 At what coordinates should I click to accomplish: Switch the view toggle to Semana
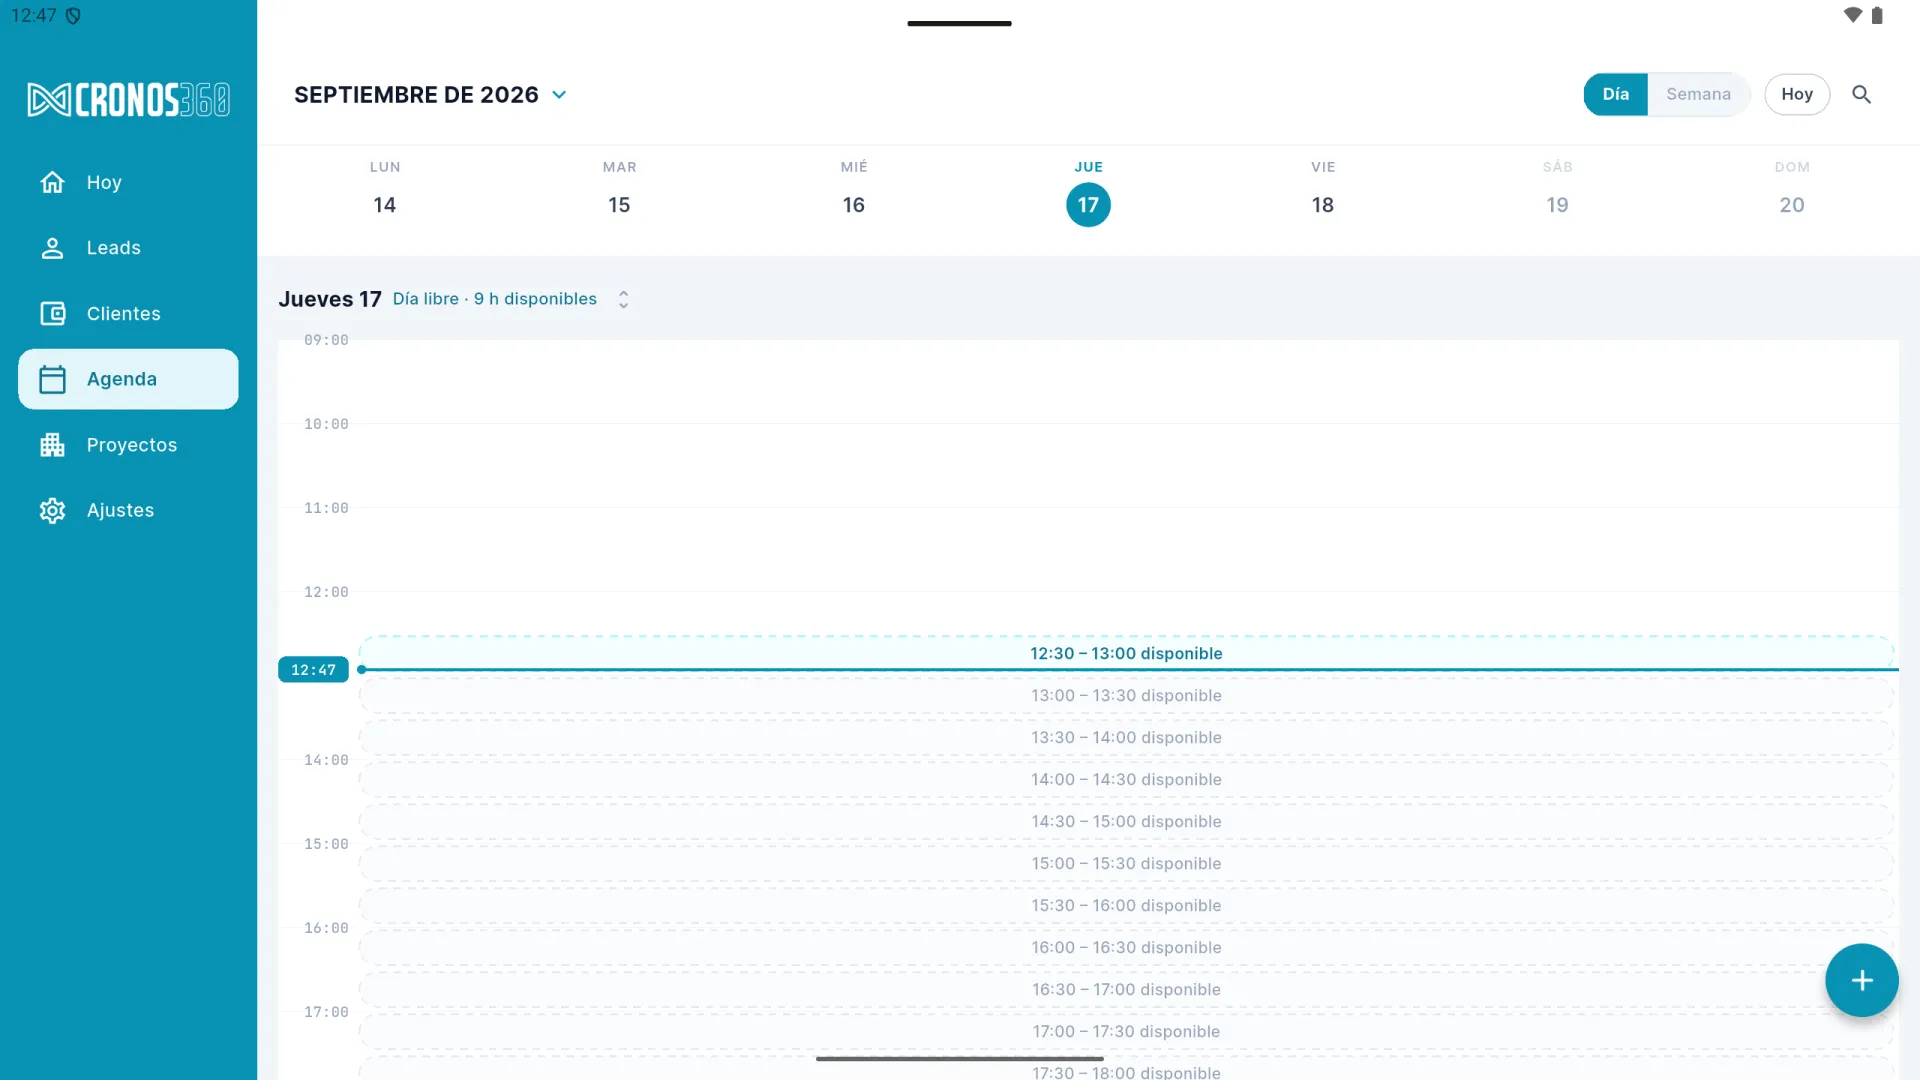click(1698, 94)
